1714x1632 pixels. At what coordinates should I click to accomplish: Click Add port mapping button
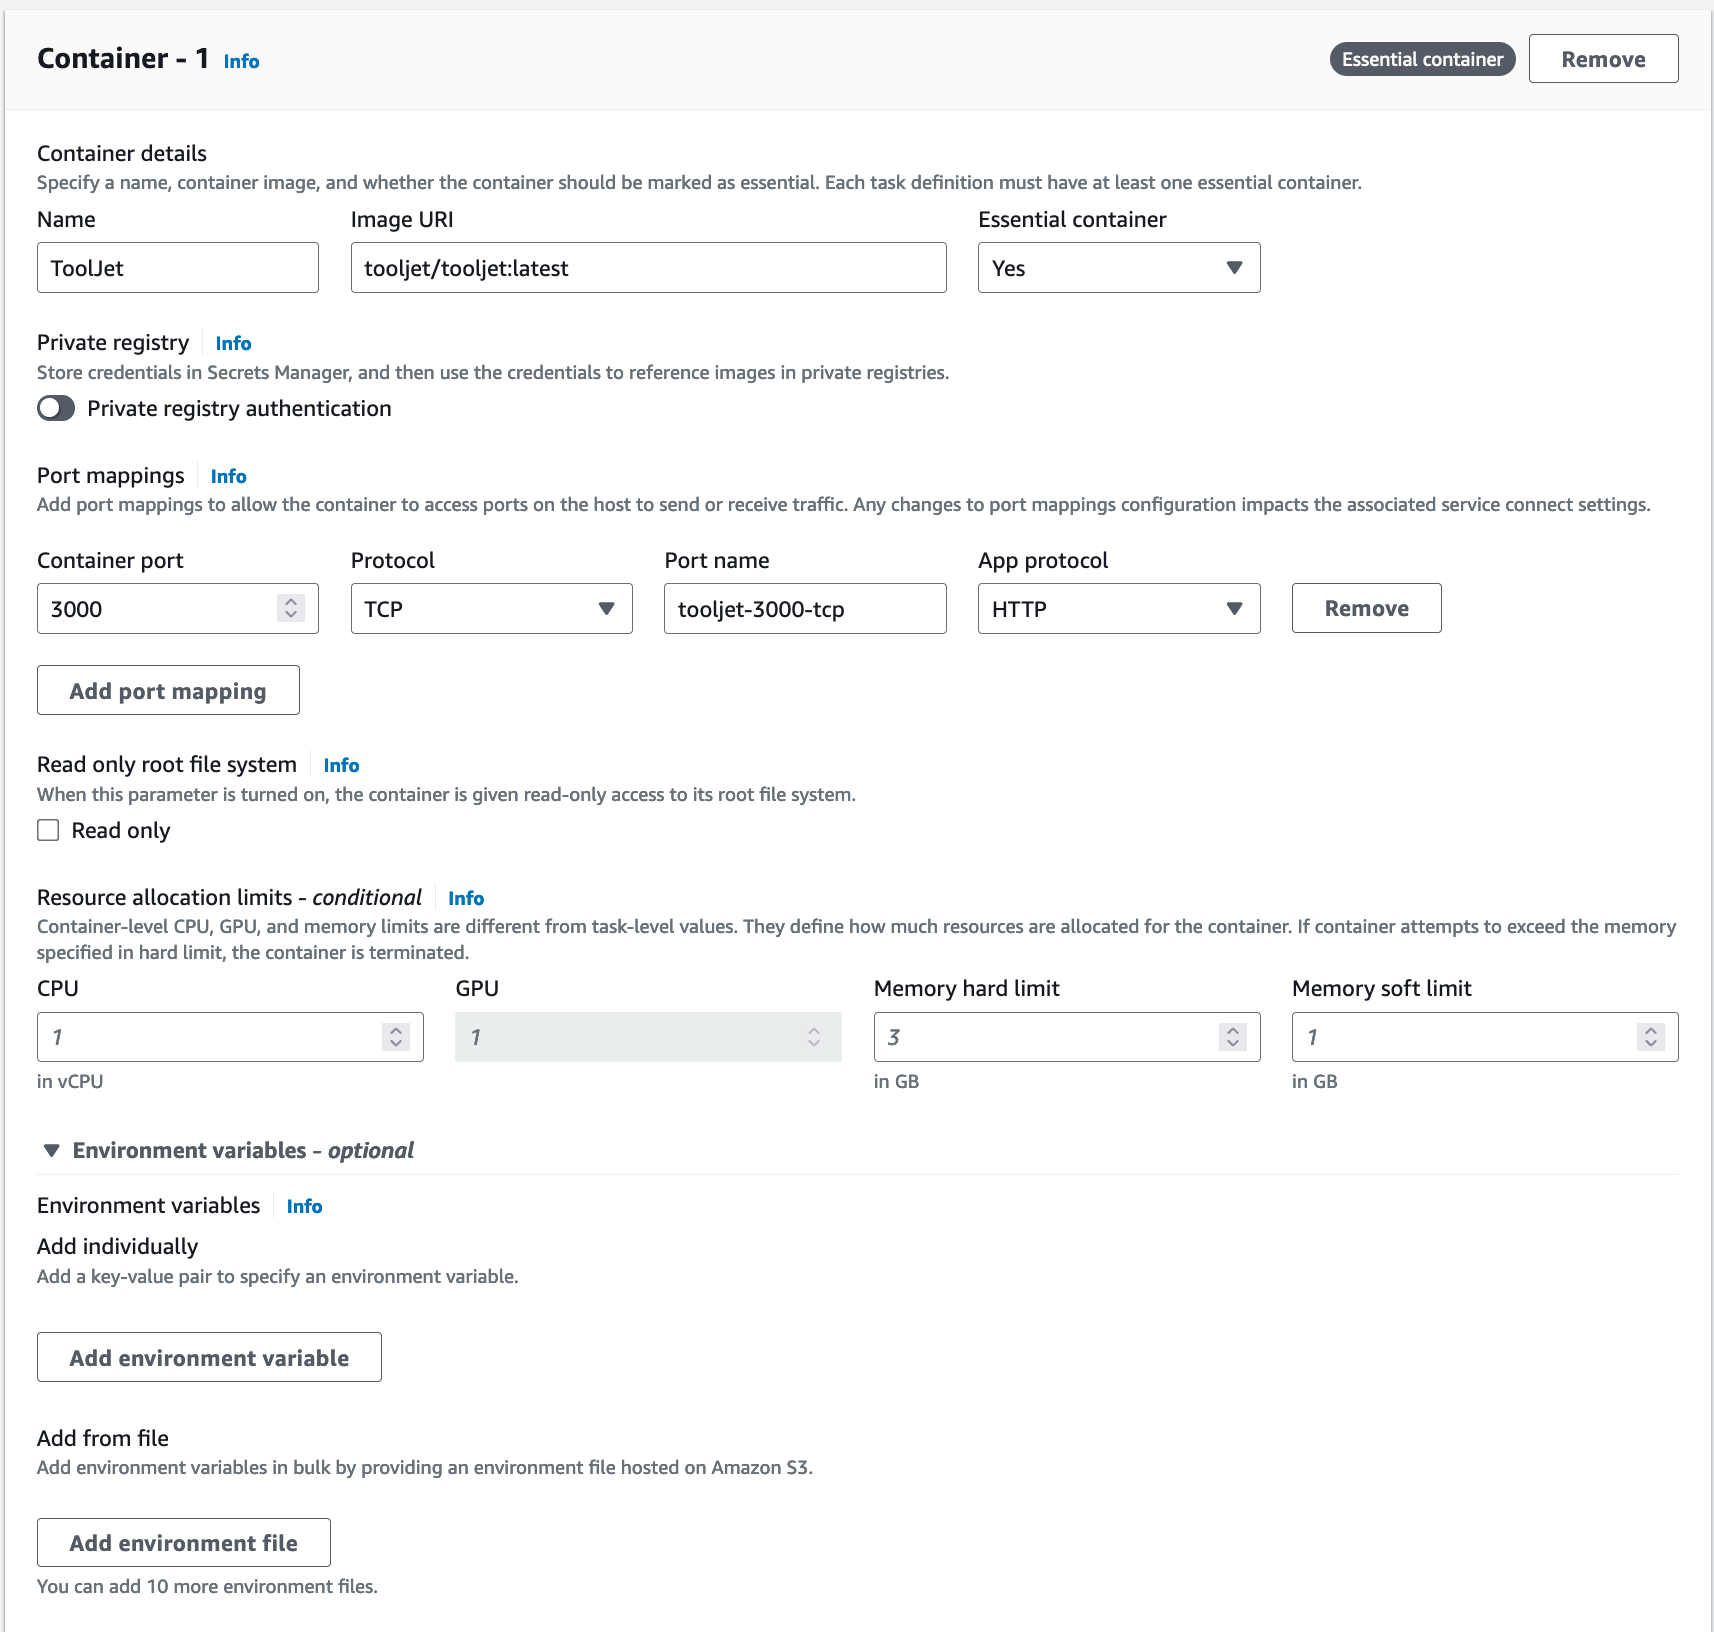click(168, 691)
